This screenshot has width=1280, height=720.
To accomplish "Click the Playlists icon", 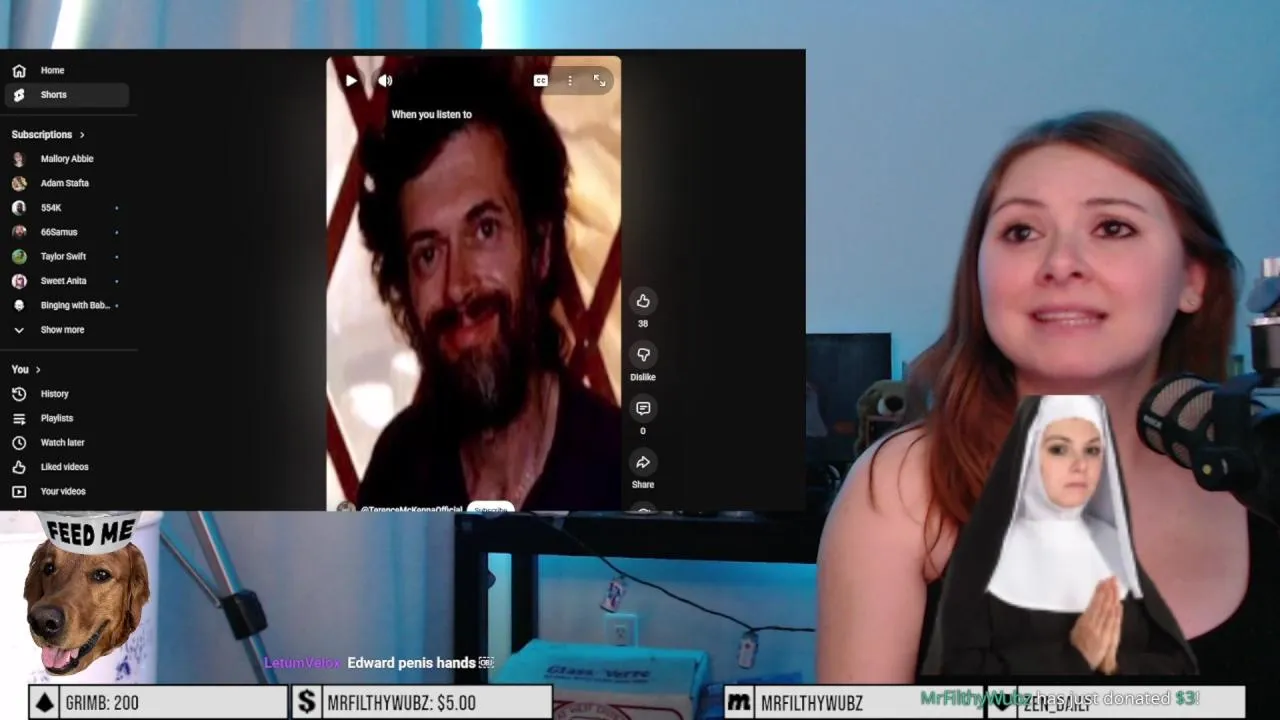I will click(x=19, y=419).
